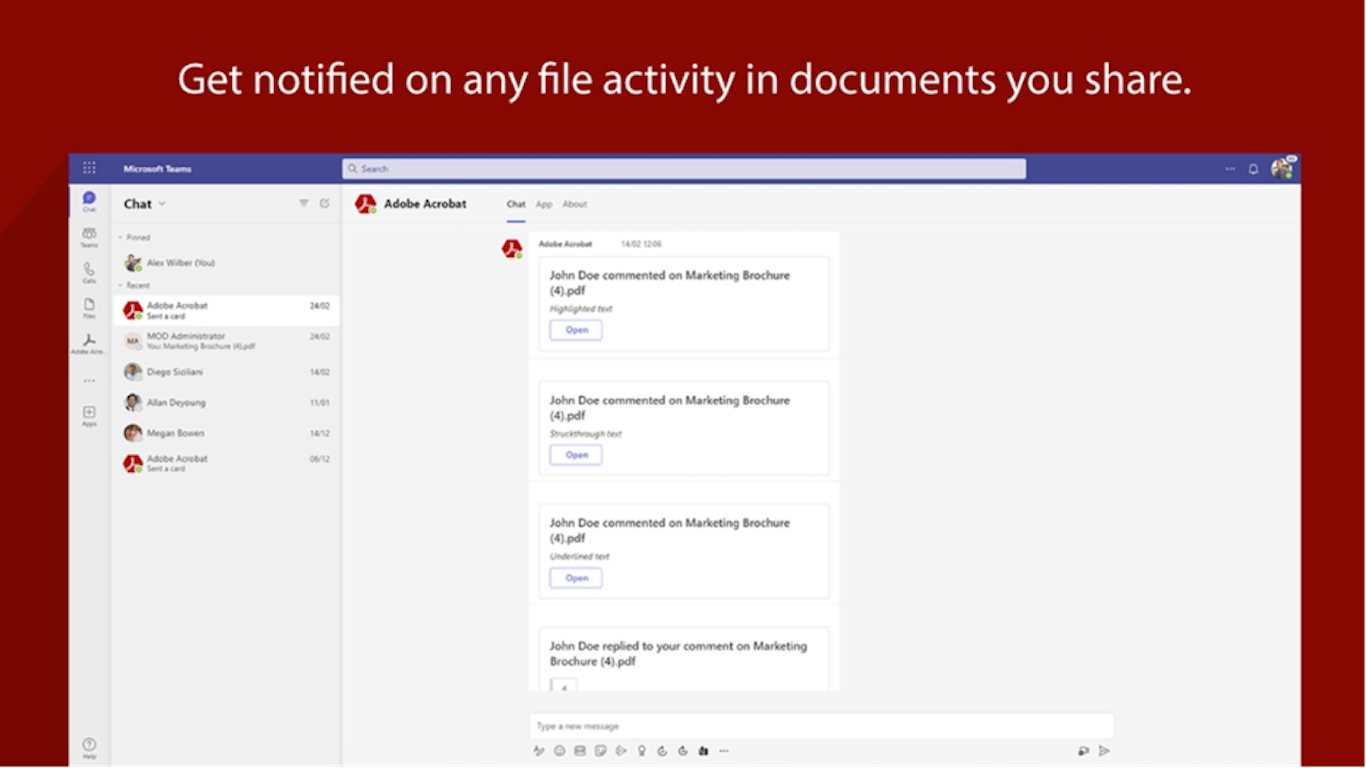The width and height of the screenshot is (1366, 768).
Task: Open the notifications bell
Action: point(1253,169)
